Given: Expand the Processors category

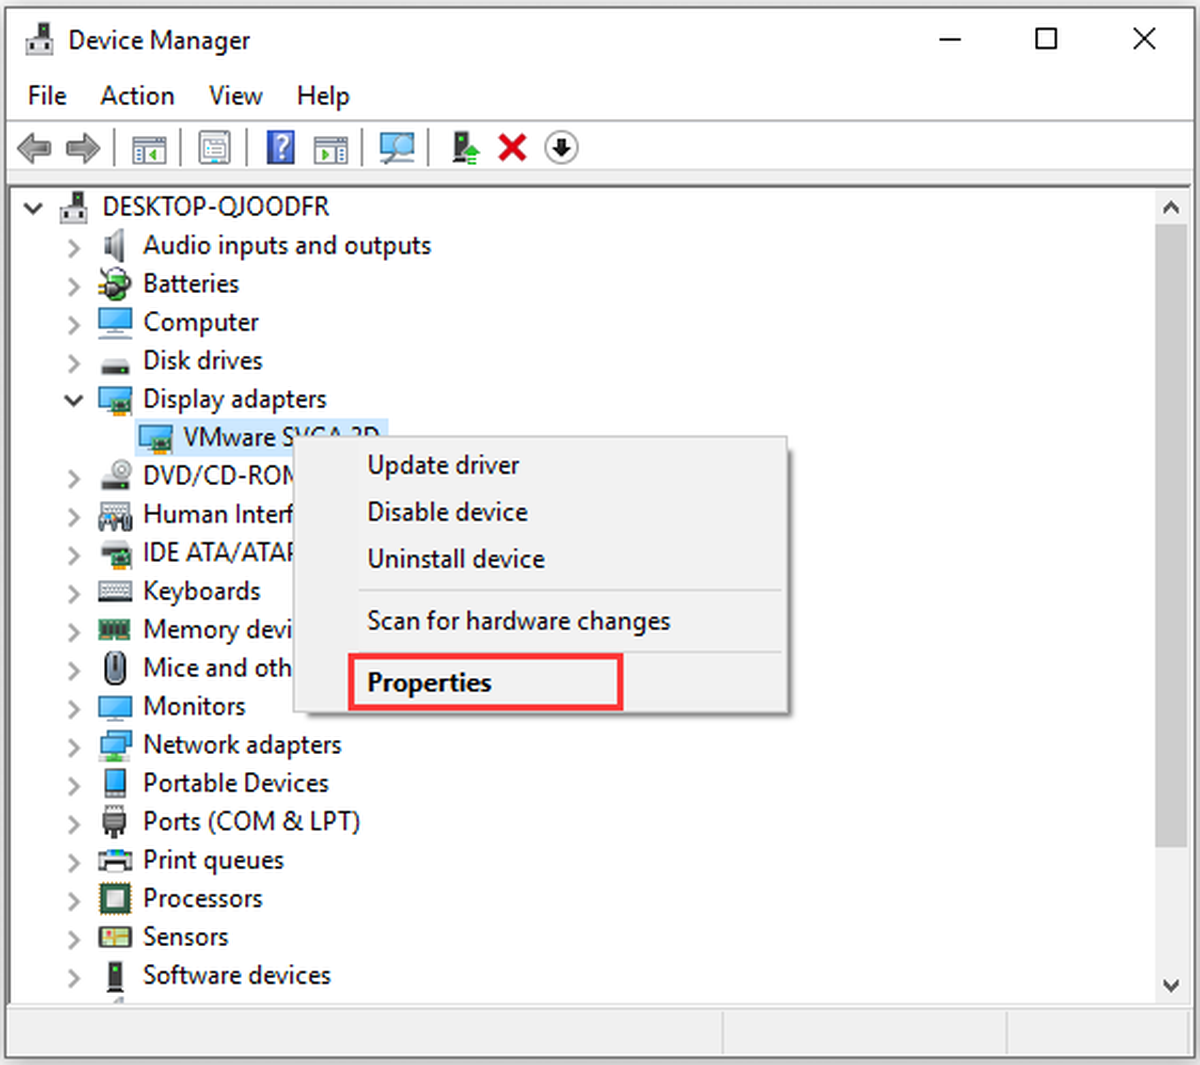Looking at the screenshot, I should click(73, 900).
